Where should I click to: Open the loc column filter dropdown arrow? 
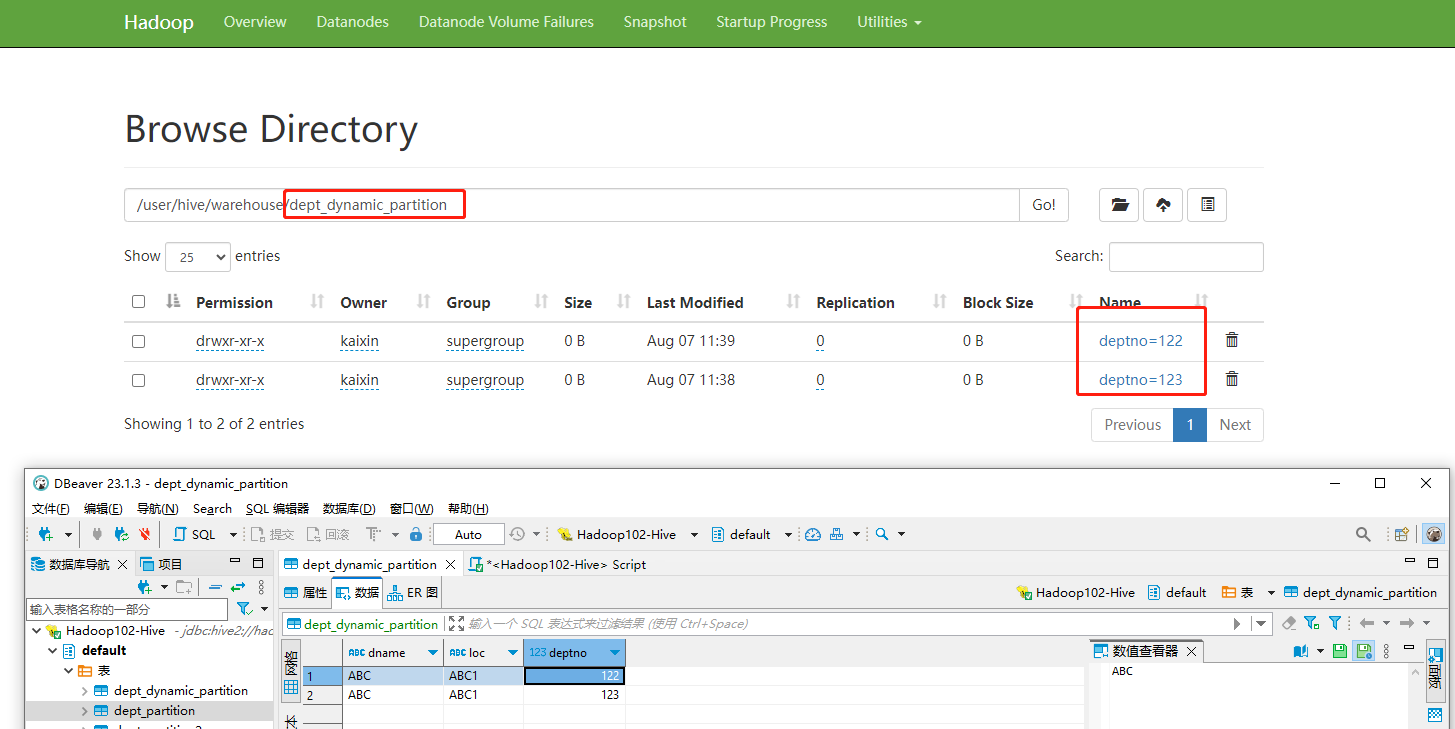(x=513, y=652)
